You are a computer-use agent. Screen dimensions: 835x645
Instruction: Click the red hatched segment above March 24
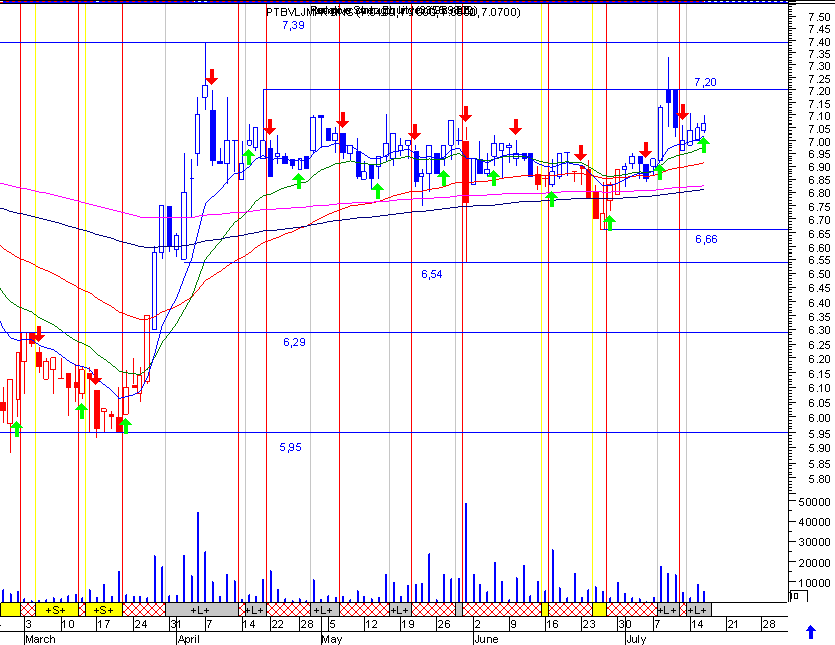pyautogui.click(x=144, y=610)
